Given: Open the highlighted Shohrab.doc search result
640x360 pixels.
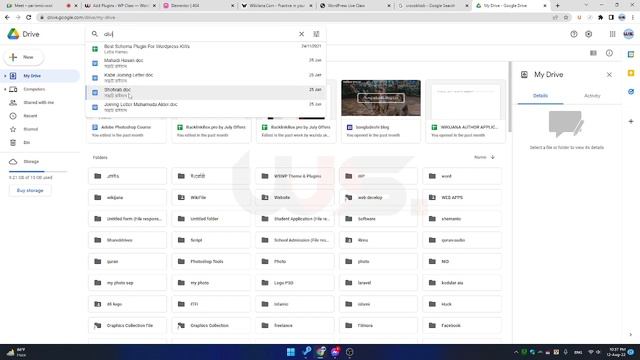Looking at the screenshot, I should pyautogui.click(x=206, y=92).
